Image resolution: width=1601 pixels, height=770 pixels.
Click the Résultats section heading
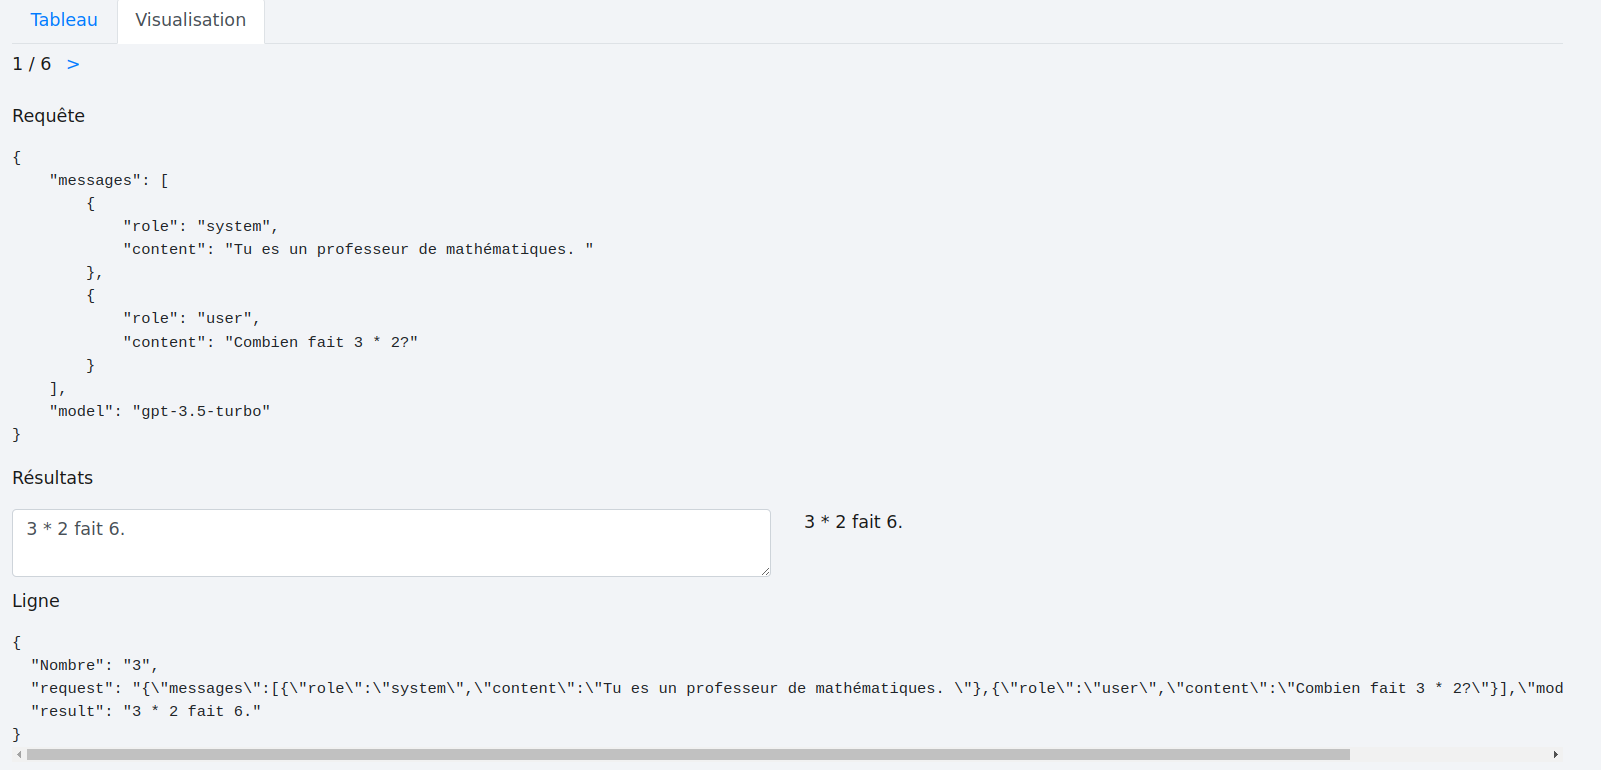click(52, 478)
